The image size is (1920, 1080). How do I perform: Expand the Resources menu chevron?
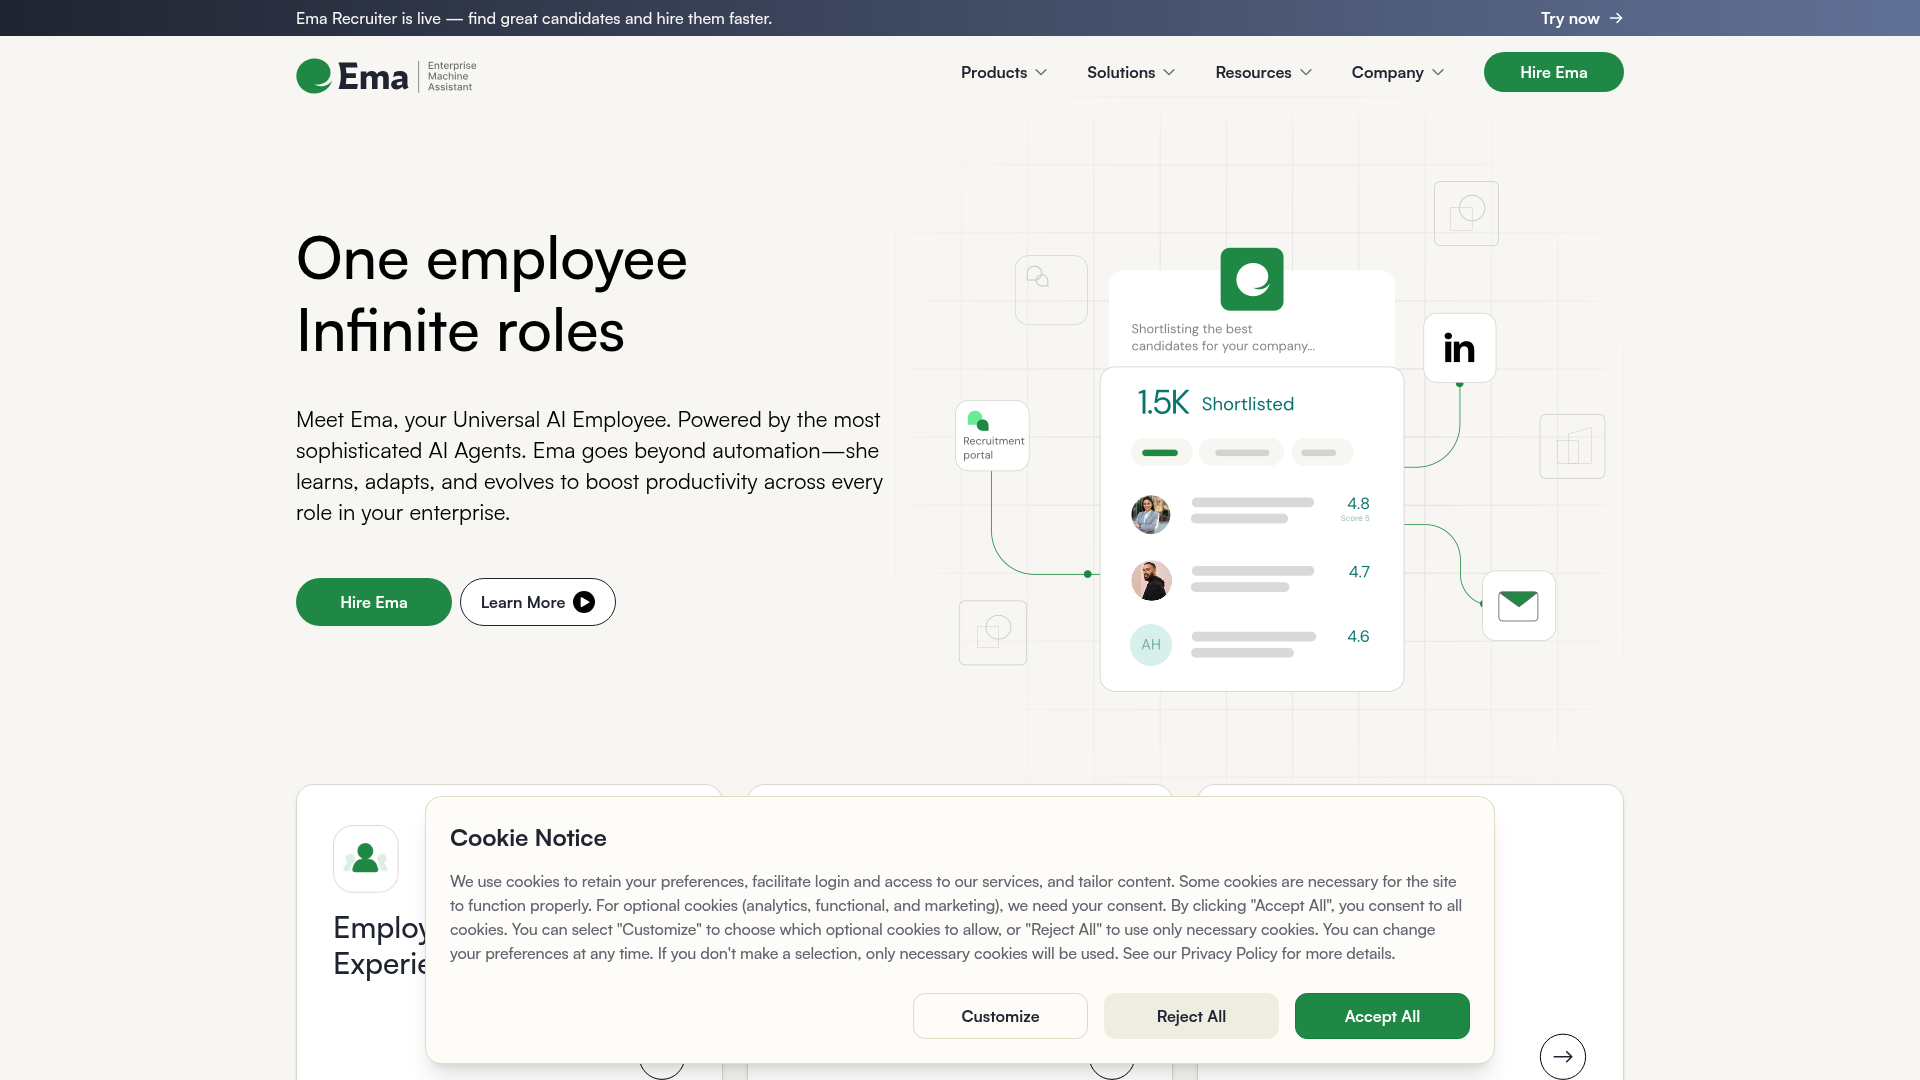(1306, 72)
